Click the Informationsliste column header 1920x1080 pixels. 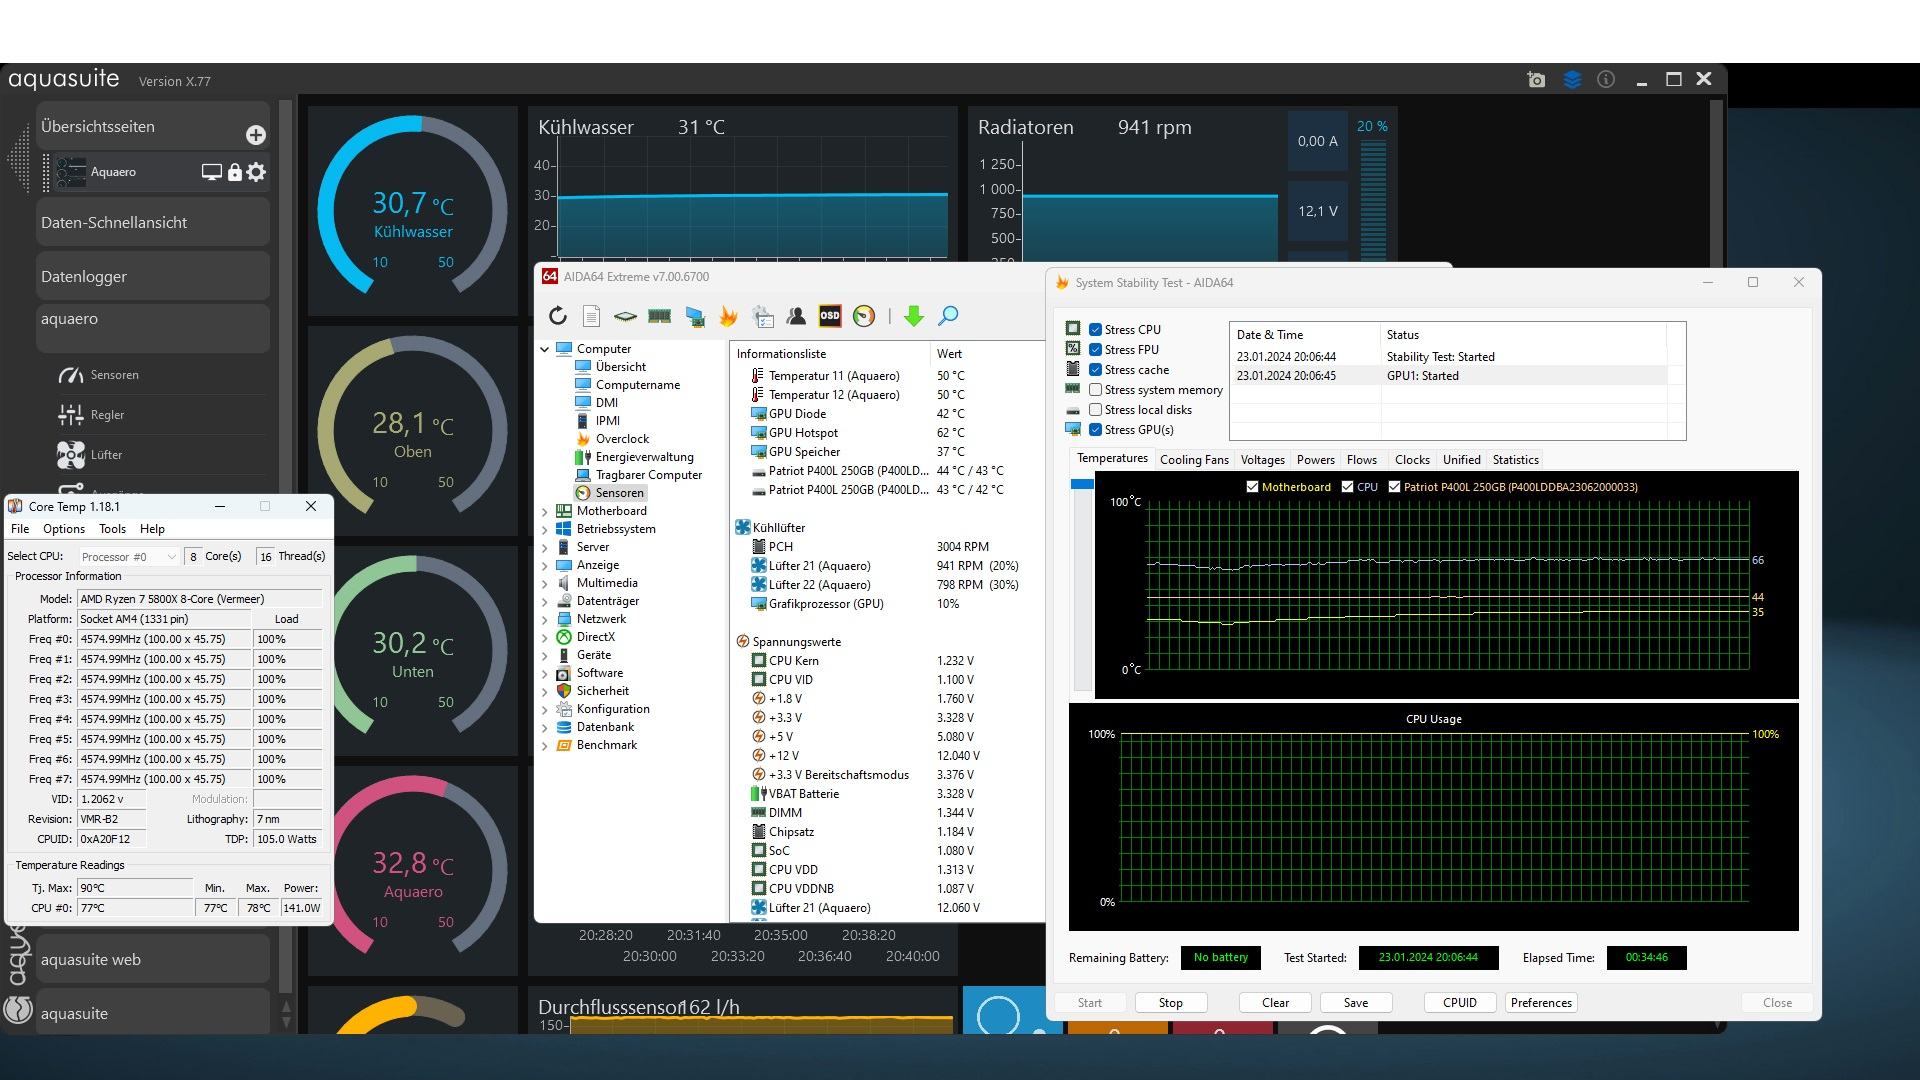tap(830, 354)
